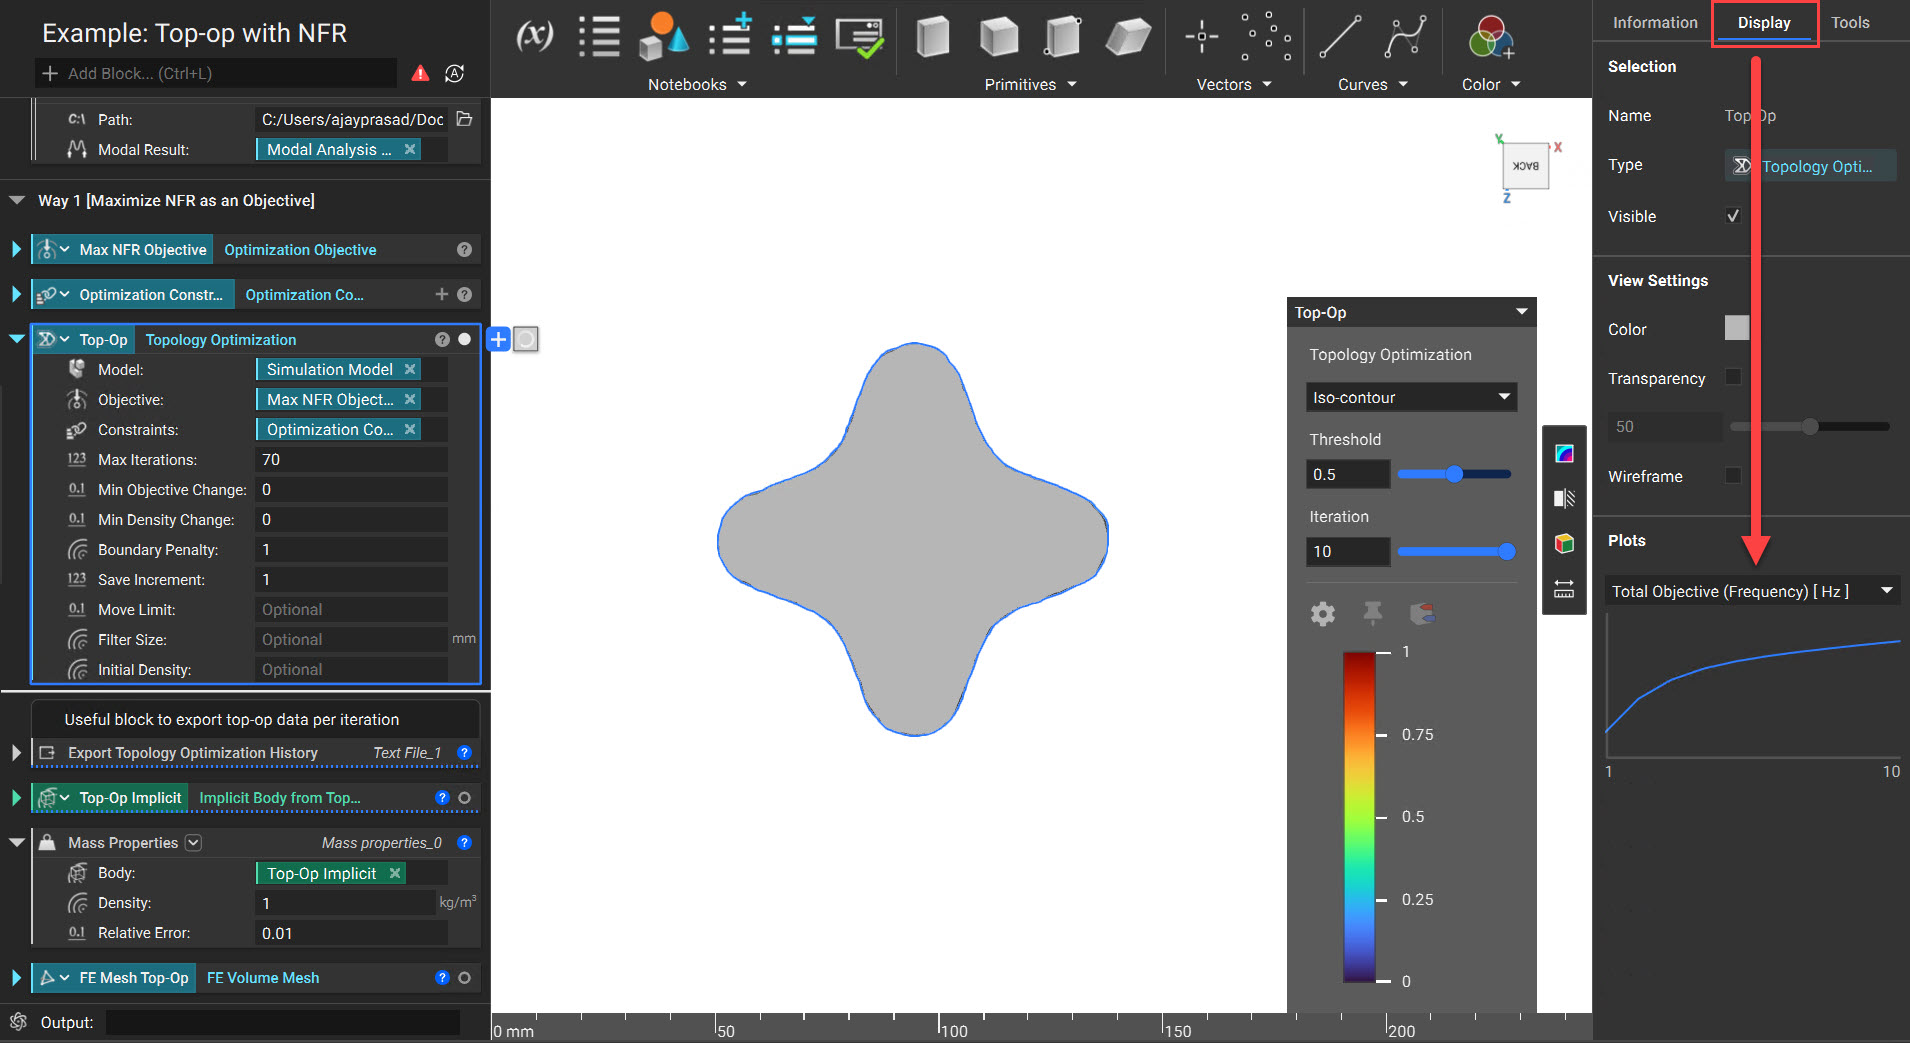The image size is (1910, 1043).
Task: Open the Iso-contour dropdown
Action: tap(1411, 397)
